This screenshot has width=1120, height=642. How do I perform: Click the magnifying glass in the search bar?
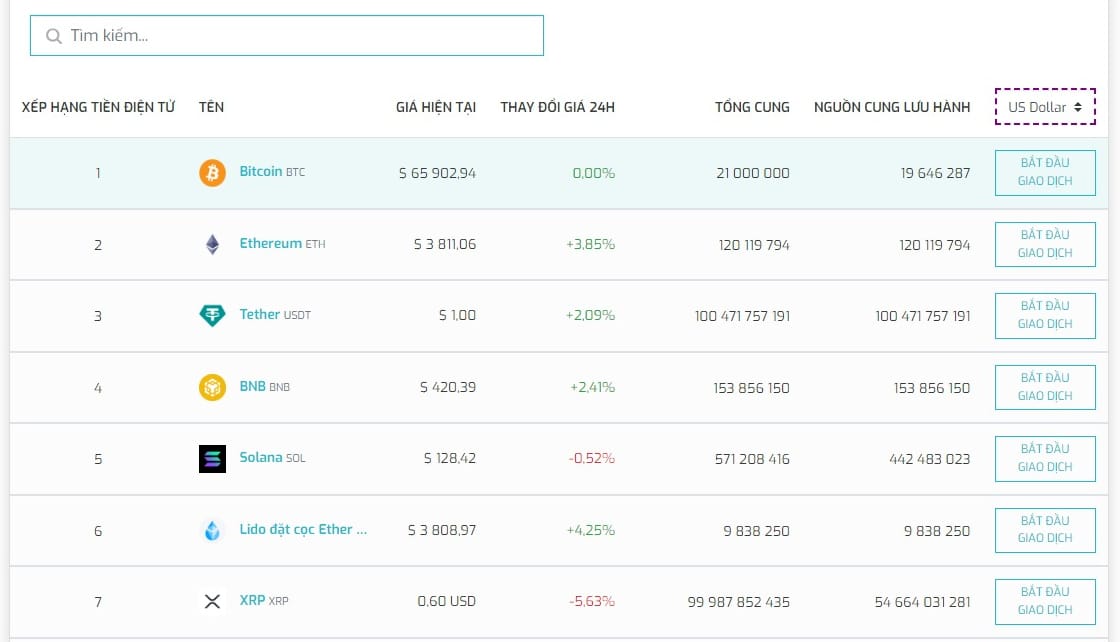[53, 35]
